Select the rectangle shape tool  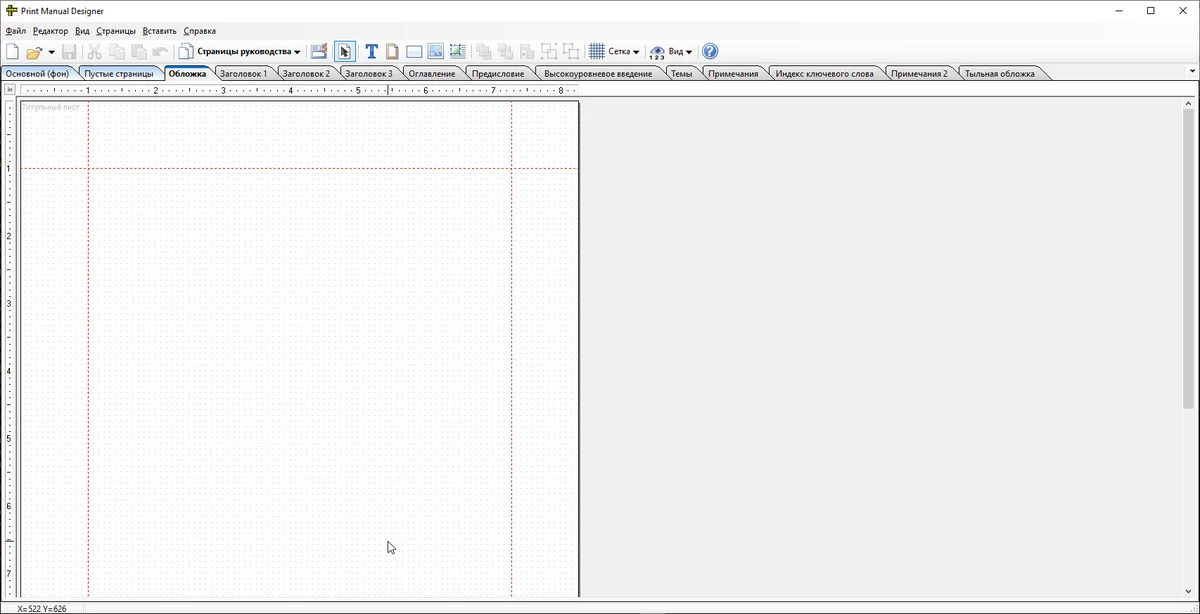click(414, 51)
